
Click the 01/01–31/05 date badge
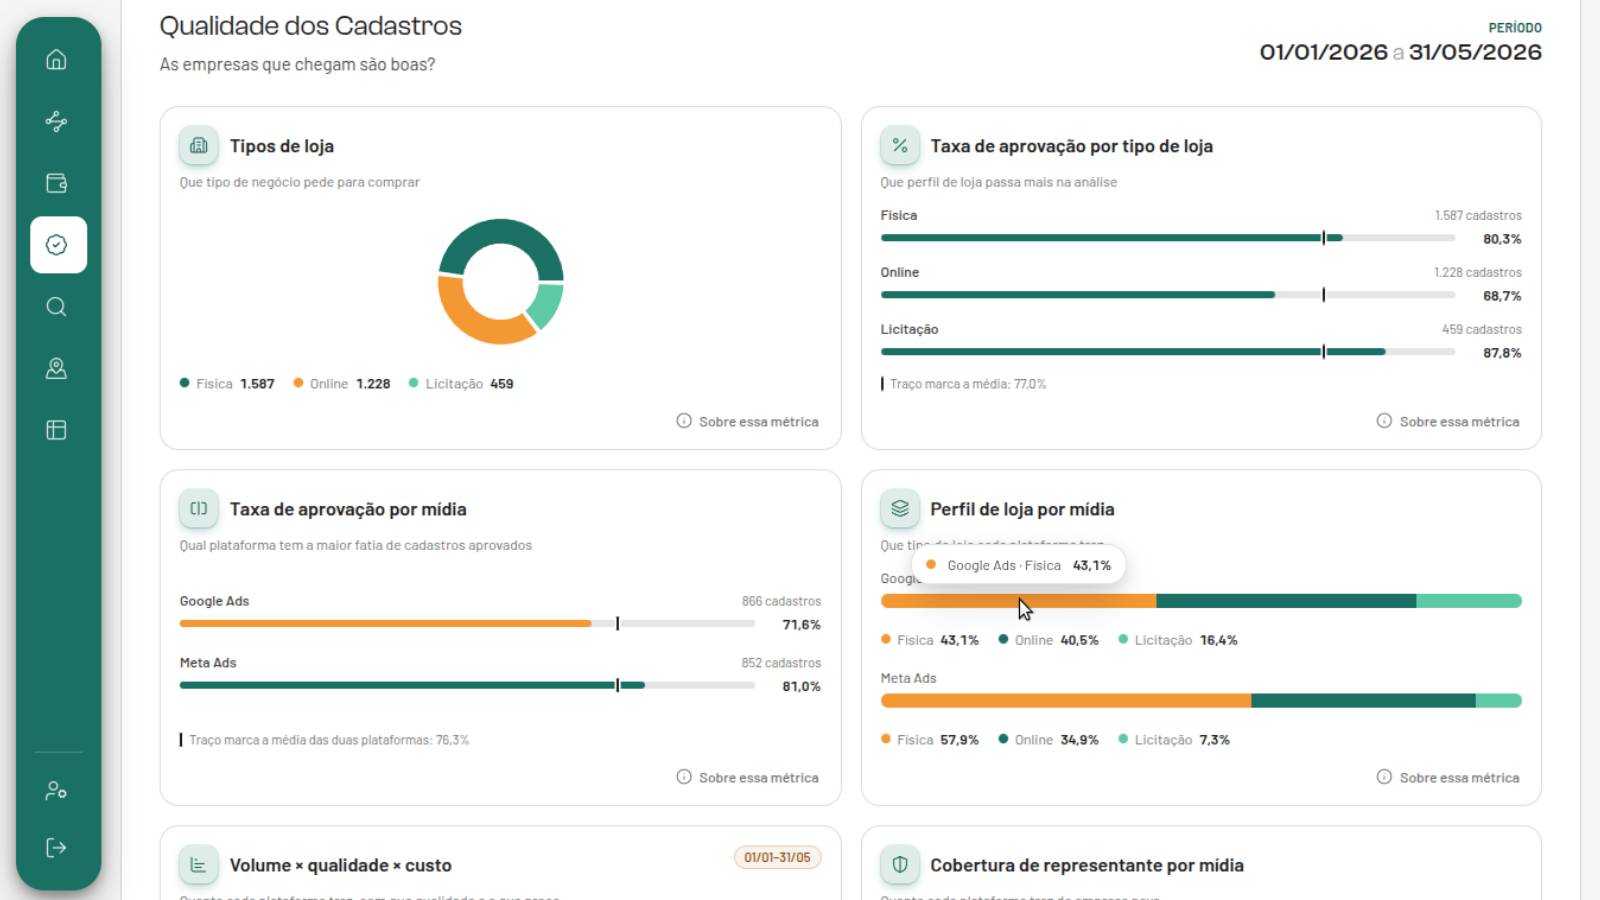[777, 858]
